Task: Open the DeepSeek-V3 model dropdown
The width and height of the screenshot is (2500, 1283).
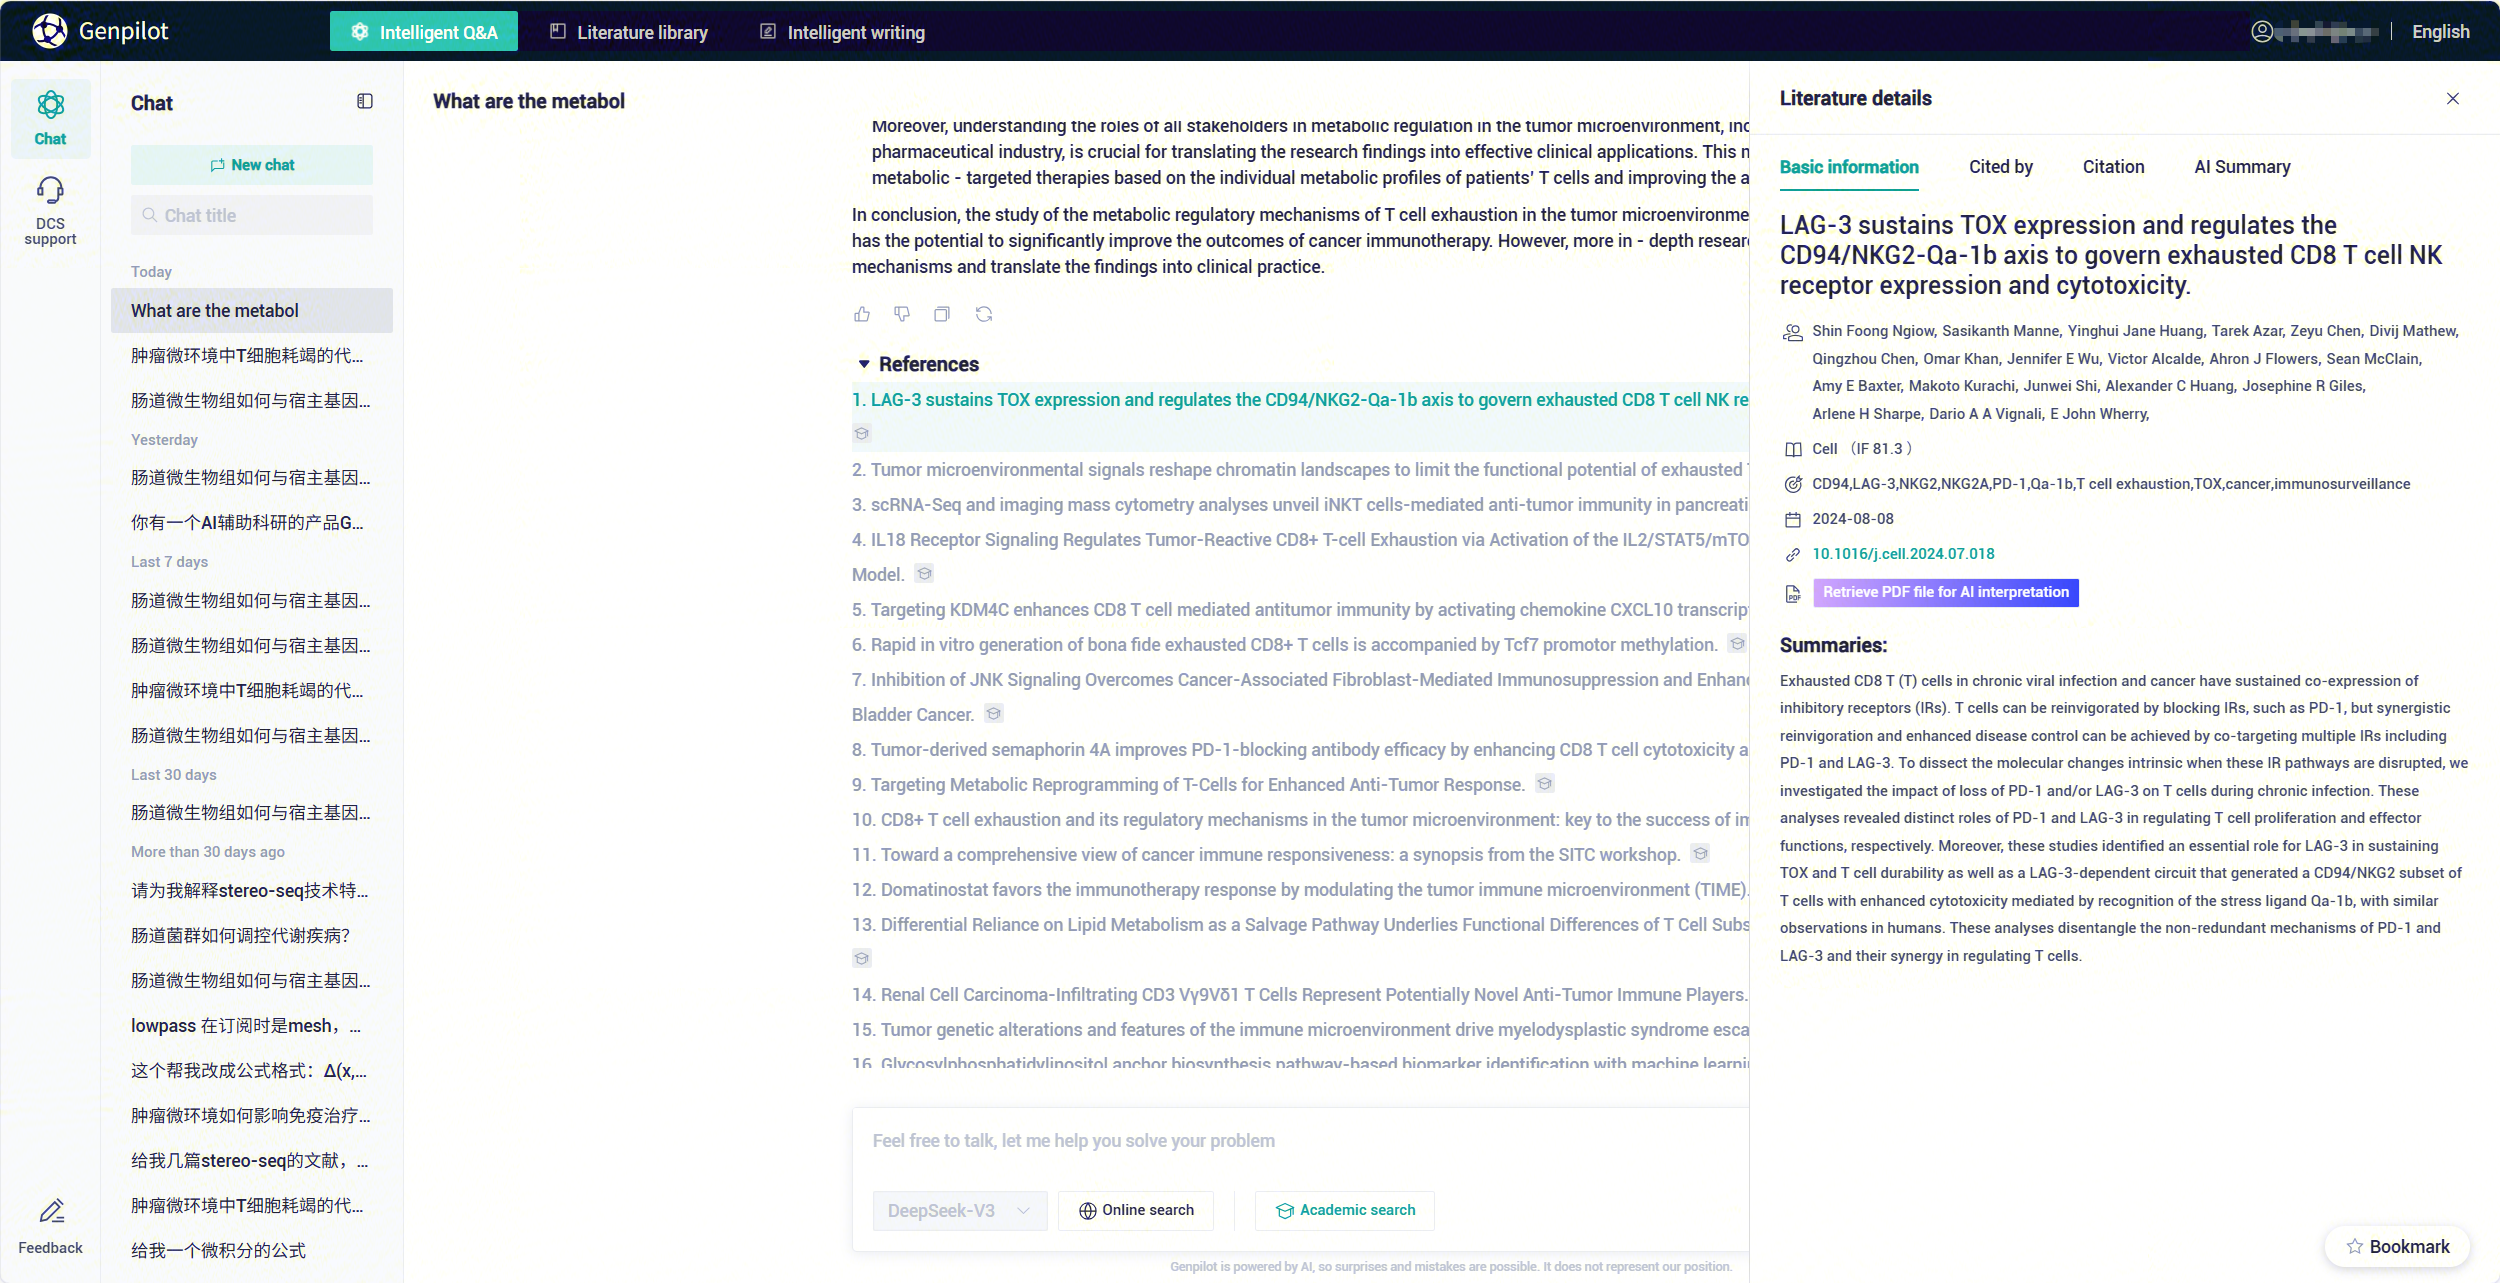Action: tap(959, 1210)
